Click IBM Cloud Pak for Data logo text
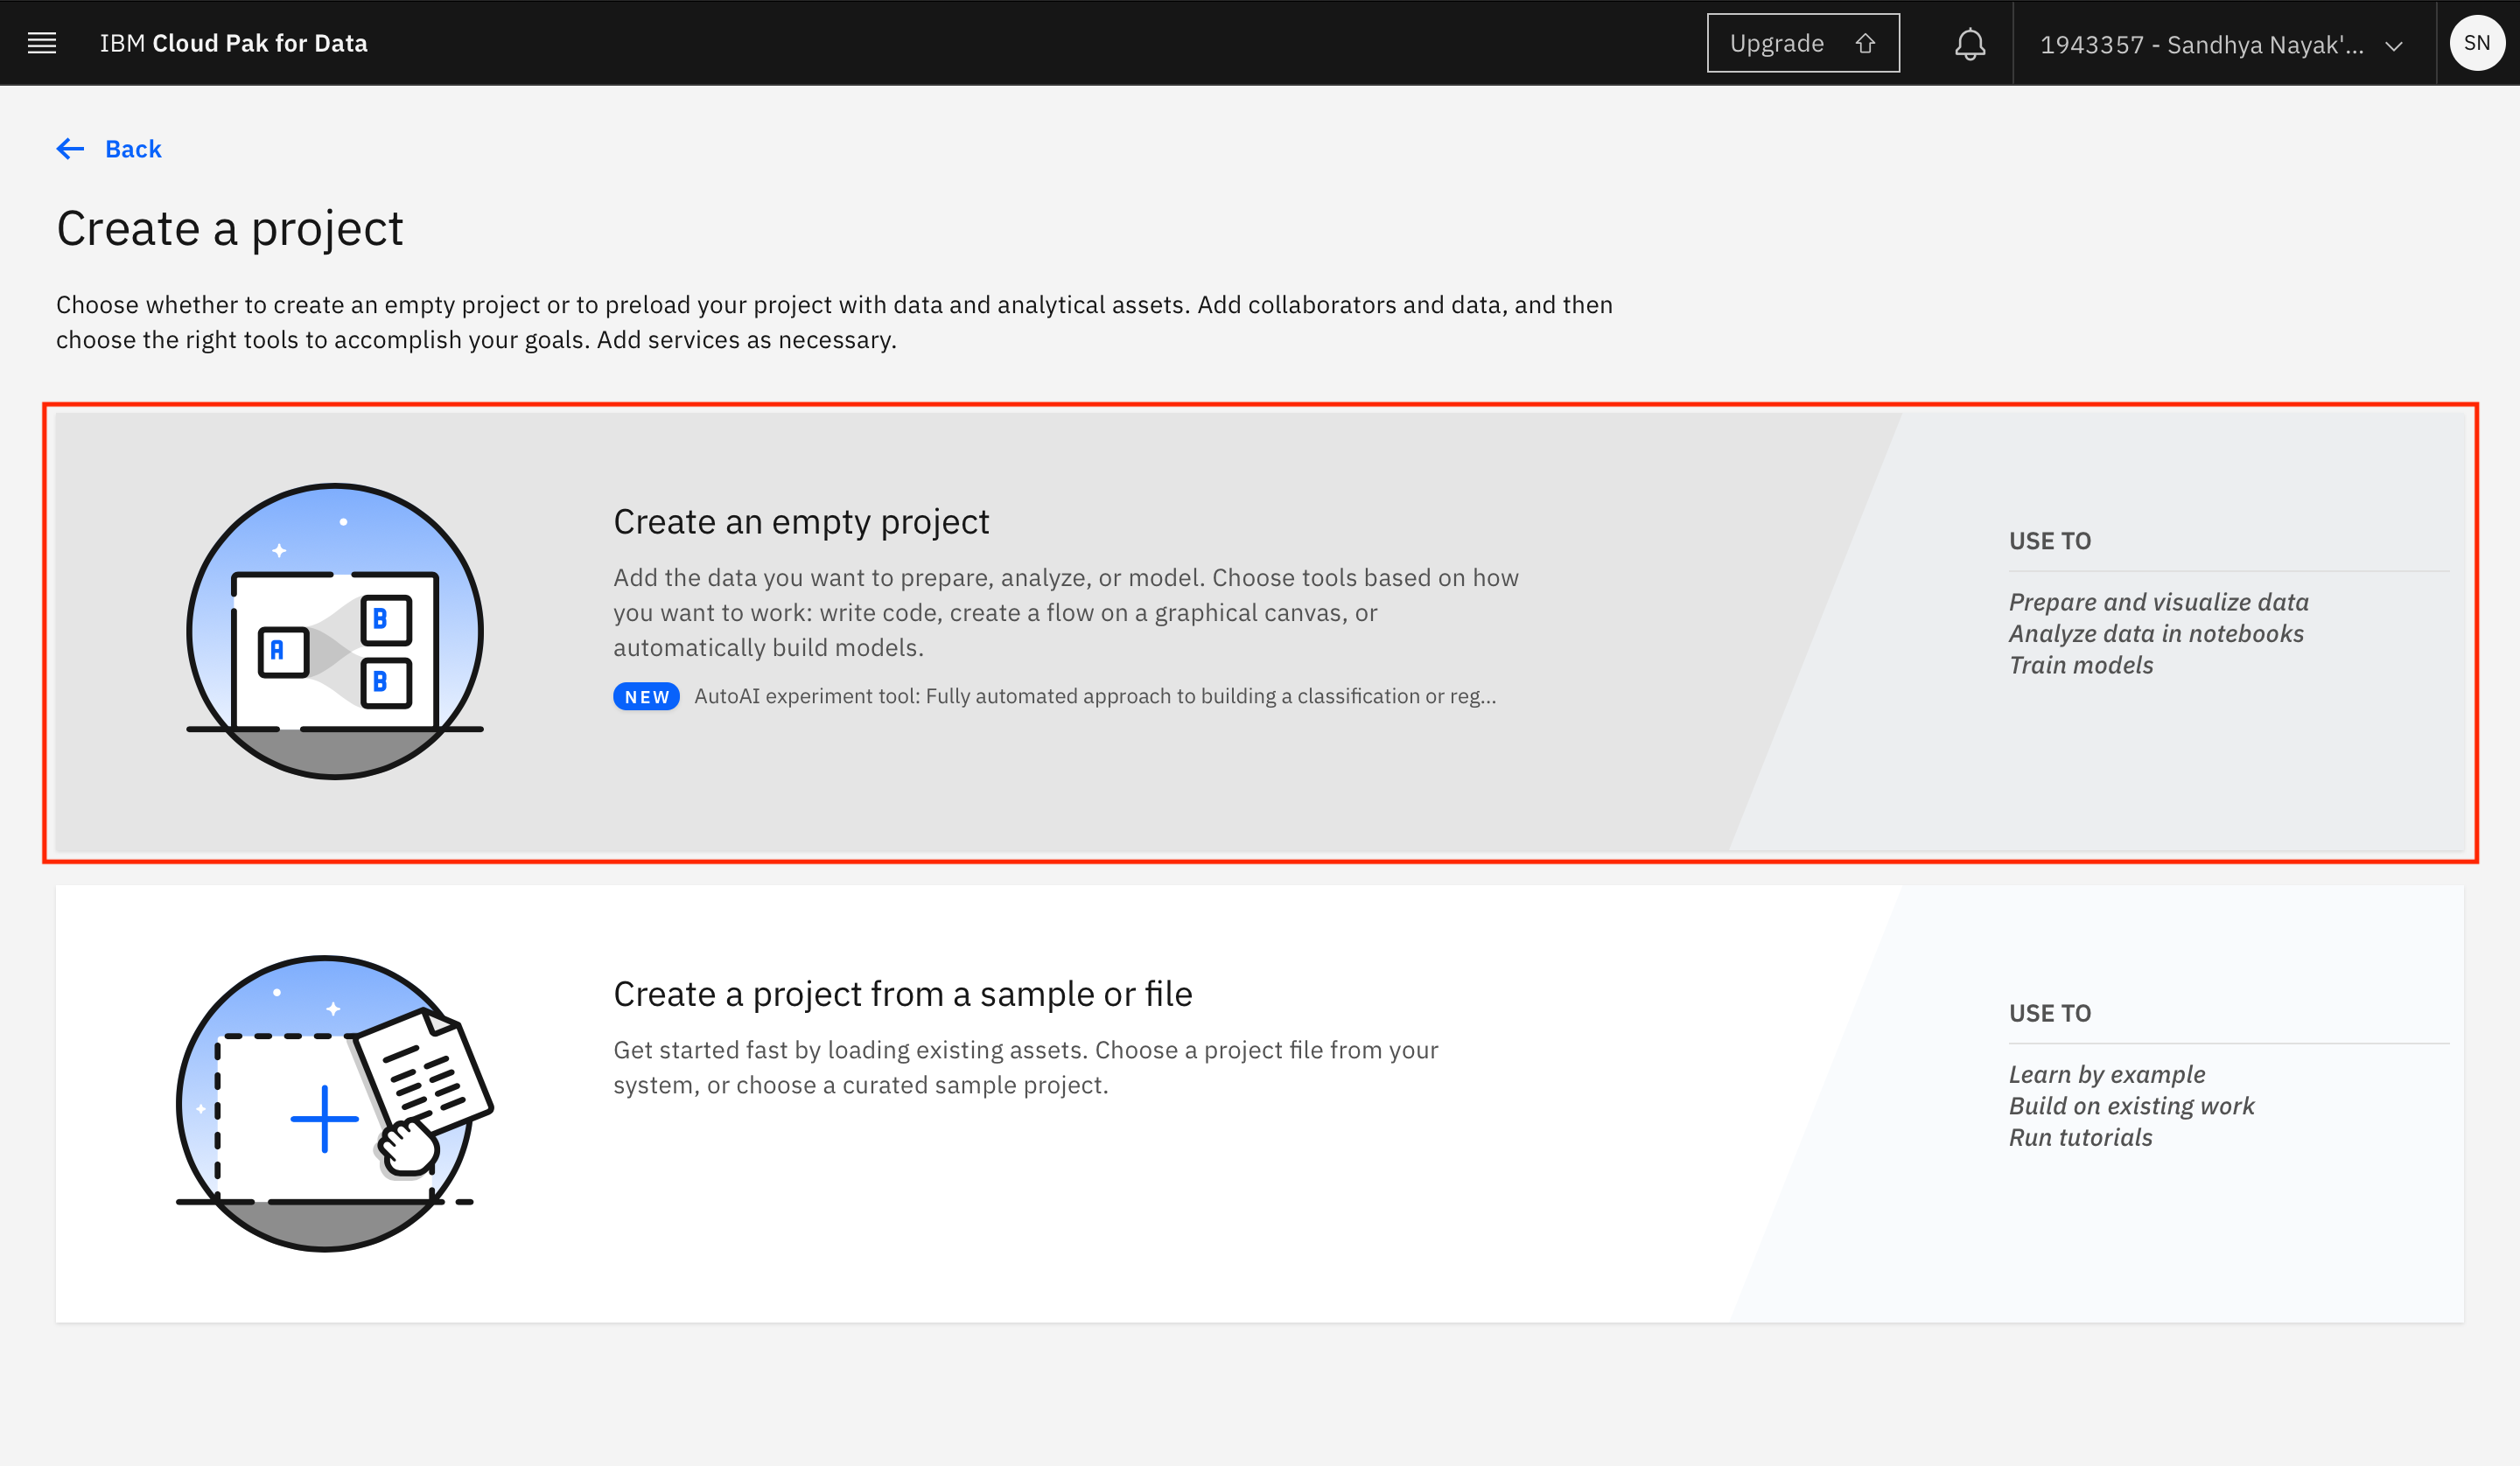Screen dimensions: 2520x1466 pyautogui.click(x=233, y=43)
